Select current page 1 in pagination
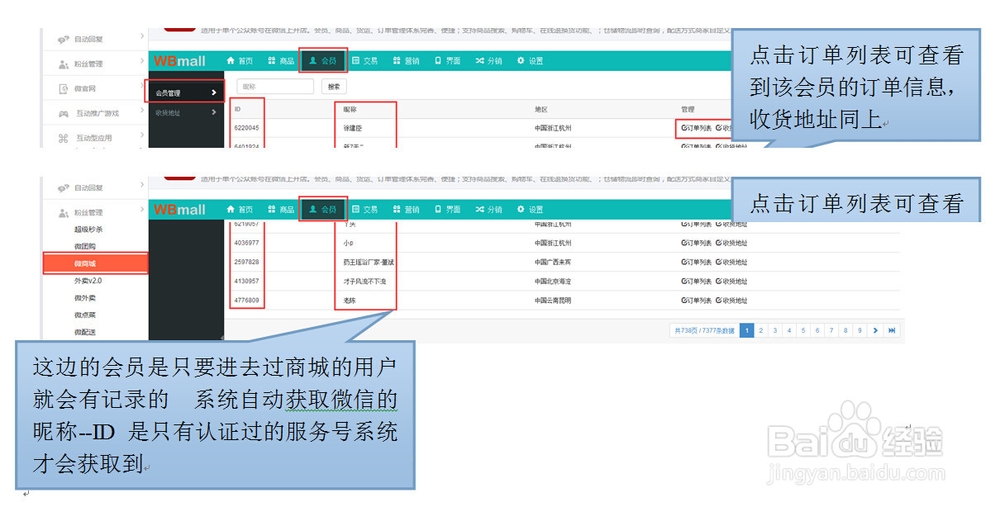Screen dimensions: 1000x507 coord(747,330)
